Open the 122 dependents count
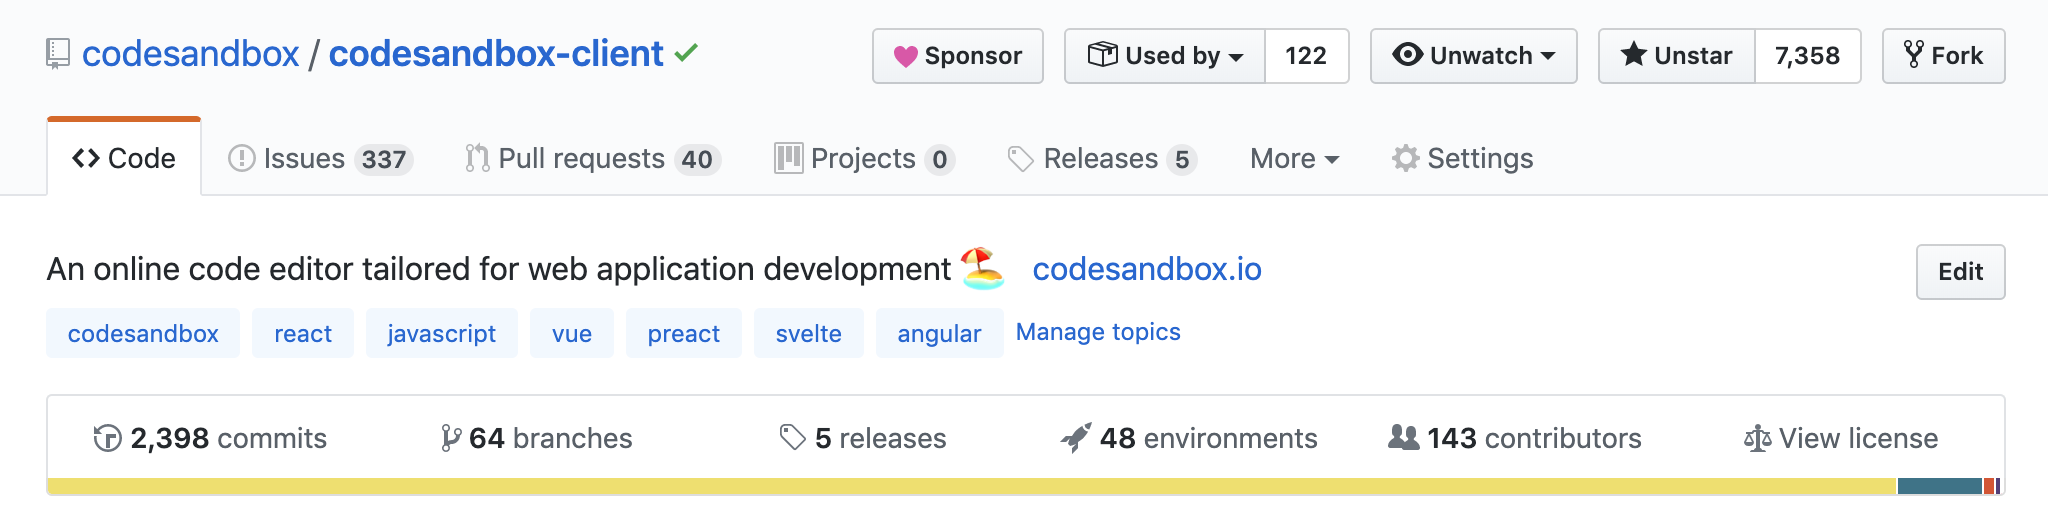This screenshot has height=522, width=2048. pyautogui.click(x=1306, y=56)
